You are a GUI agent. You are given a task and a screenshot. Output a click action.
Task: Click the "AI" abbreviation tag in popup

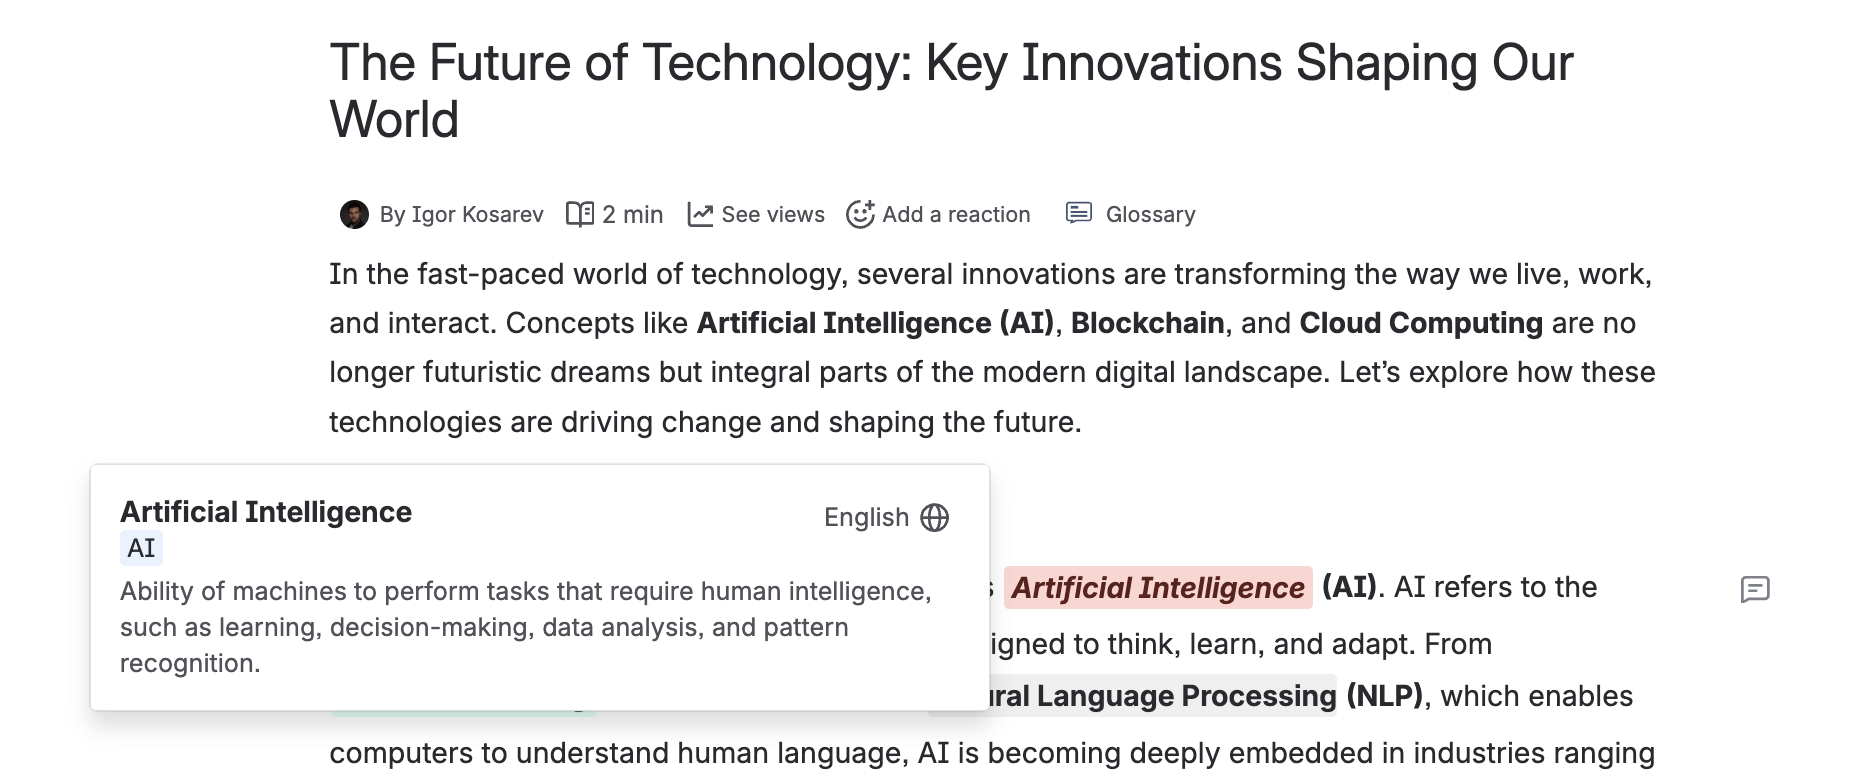coord(141,548)
